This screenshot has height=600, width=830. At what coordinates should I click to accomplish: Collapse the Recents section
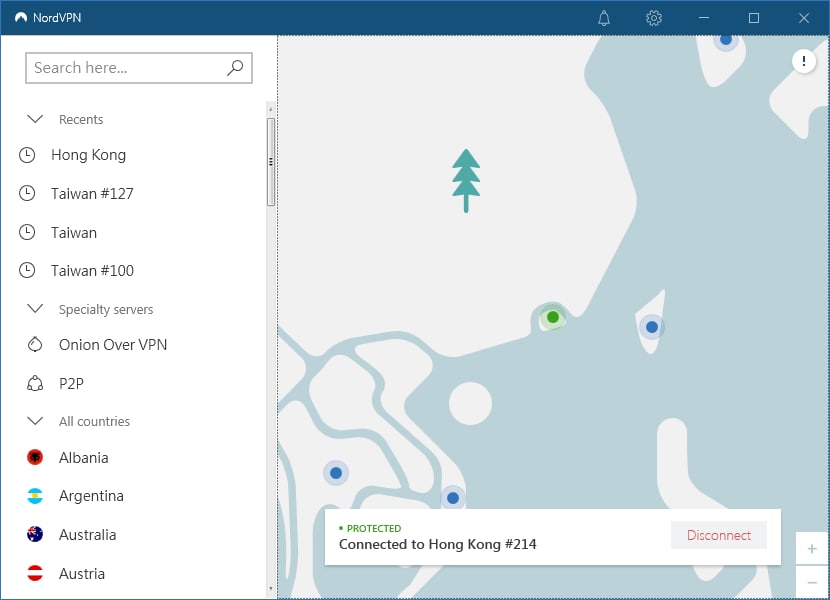point(35,119)
